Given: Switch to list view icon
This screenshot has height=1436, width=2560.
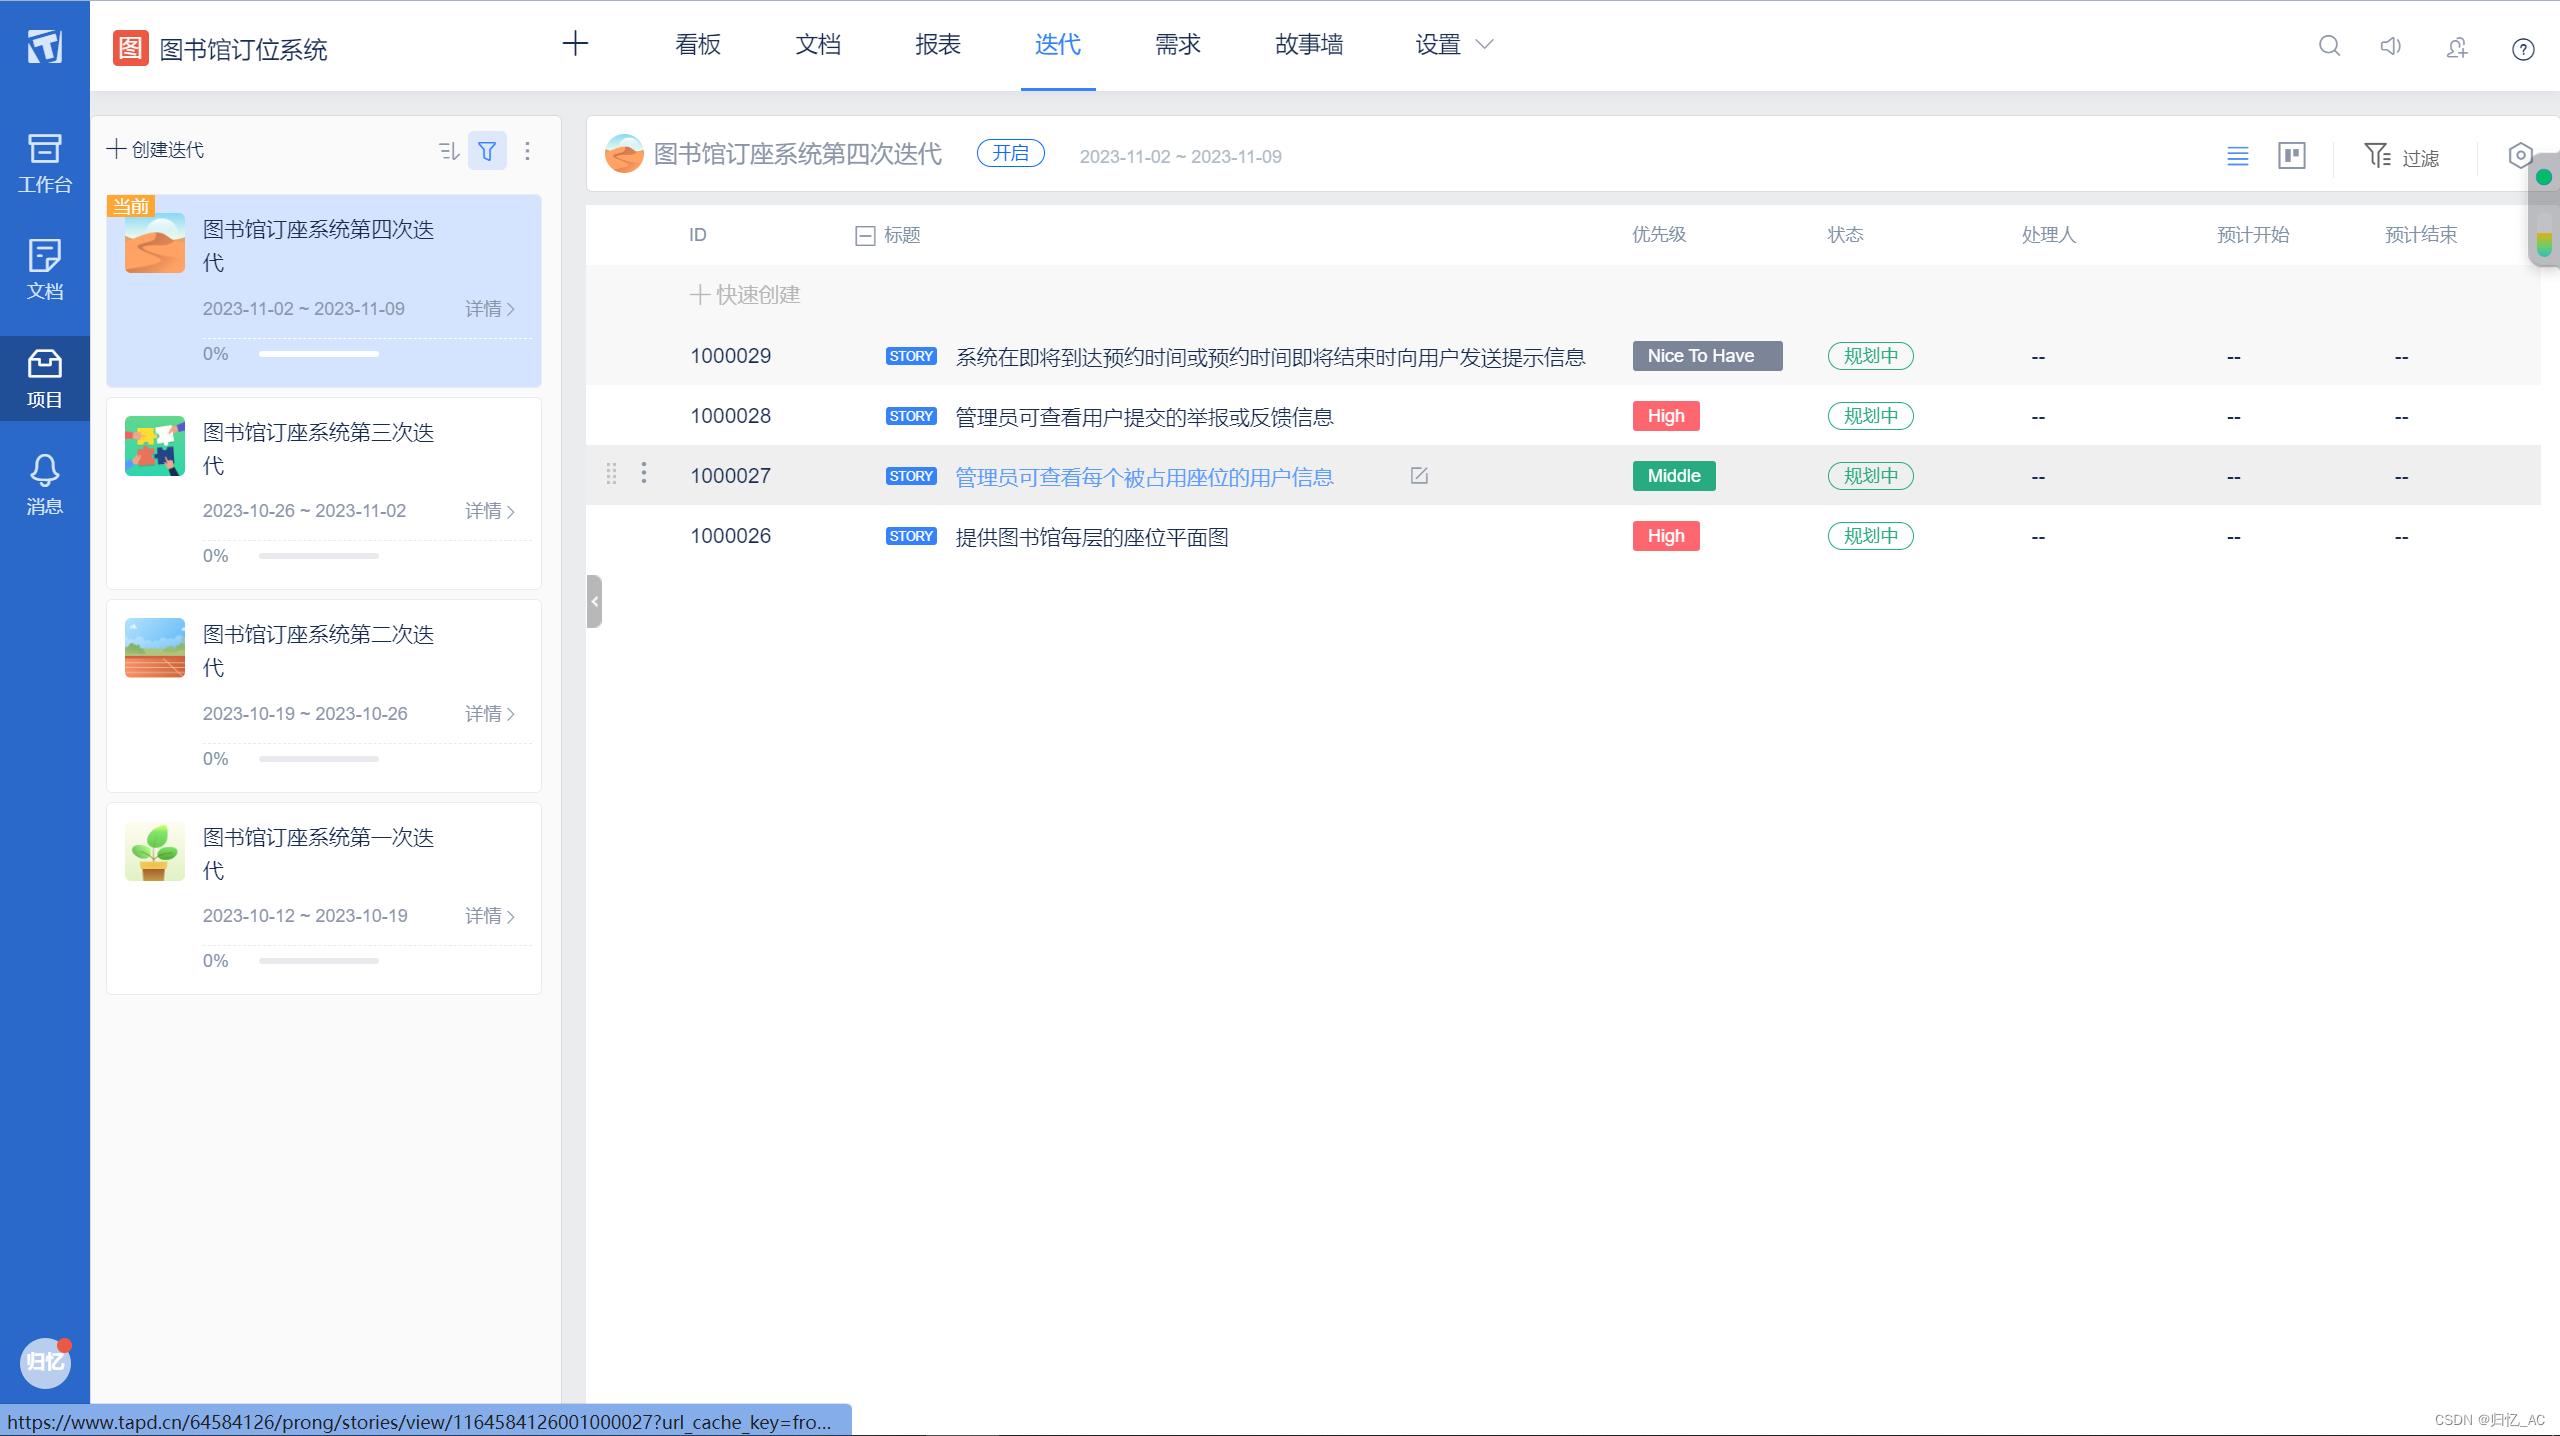Looking at the screenshot, I should coord(2237,156).
